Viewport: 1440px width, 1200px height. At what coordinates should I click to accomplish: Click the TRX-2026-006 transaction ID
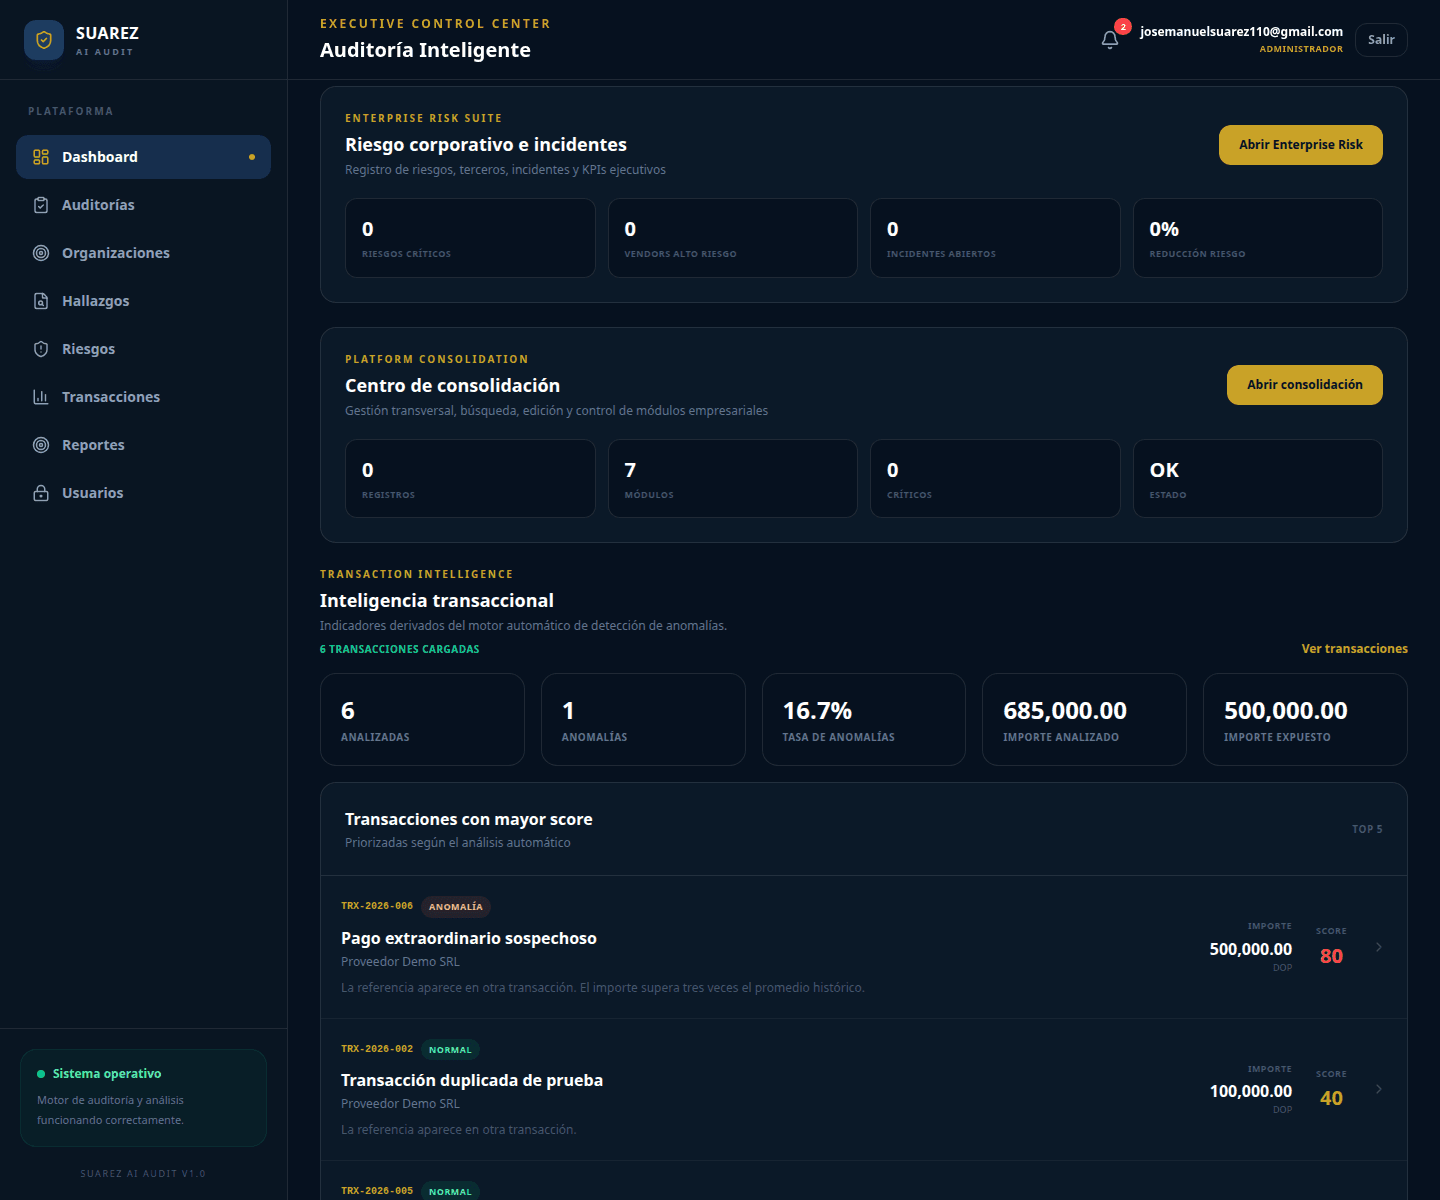tap(377, 906)
